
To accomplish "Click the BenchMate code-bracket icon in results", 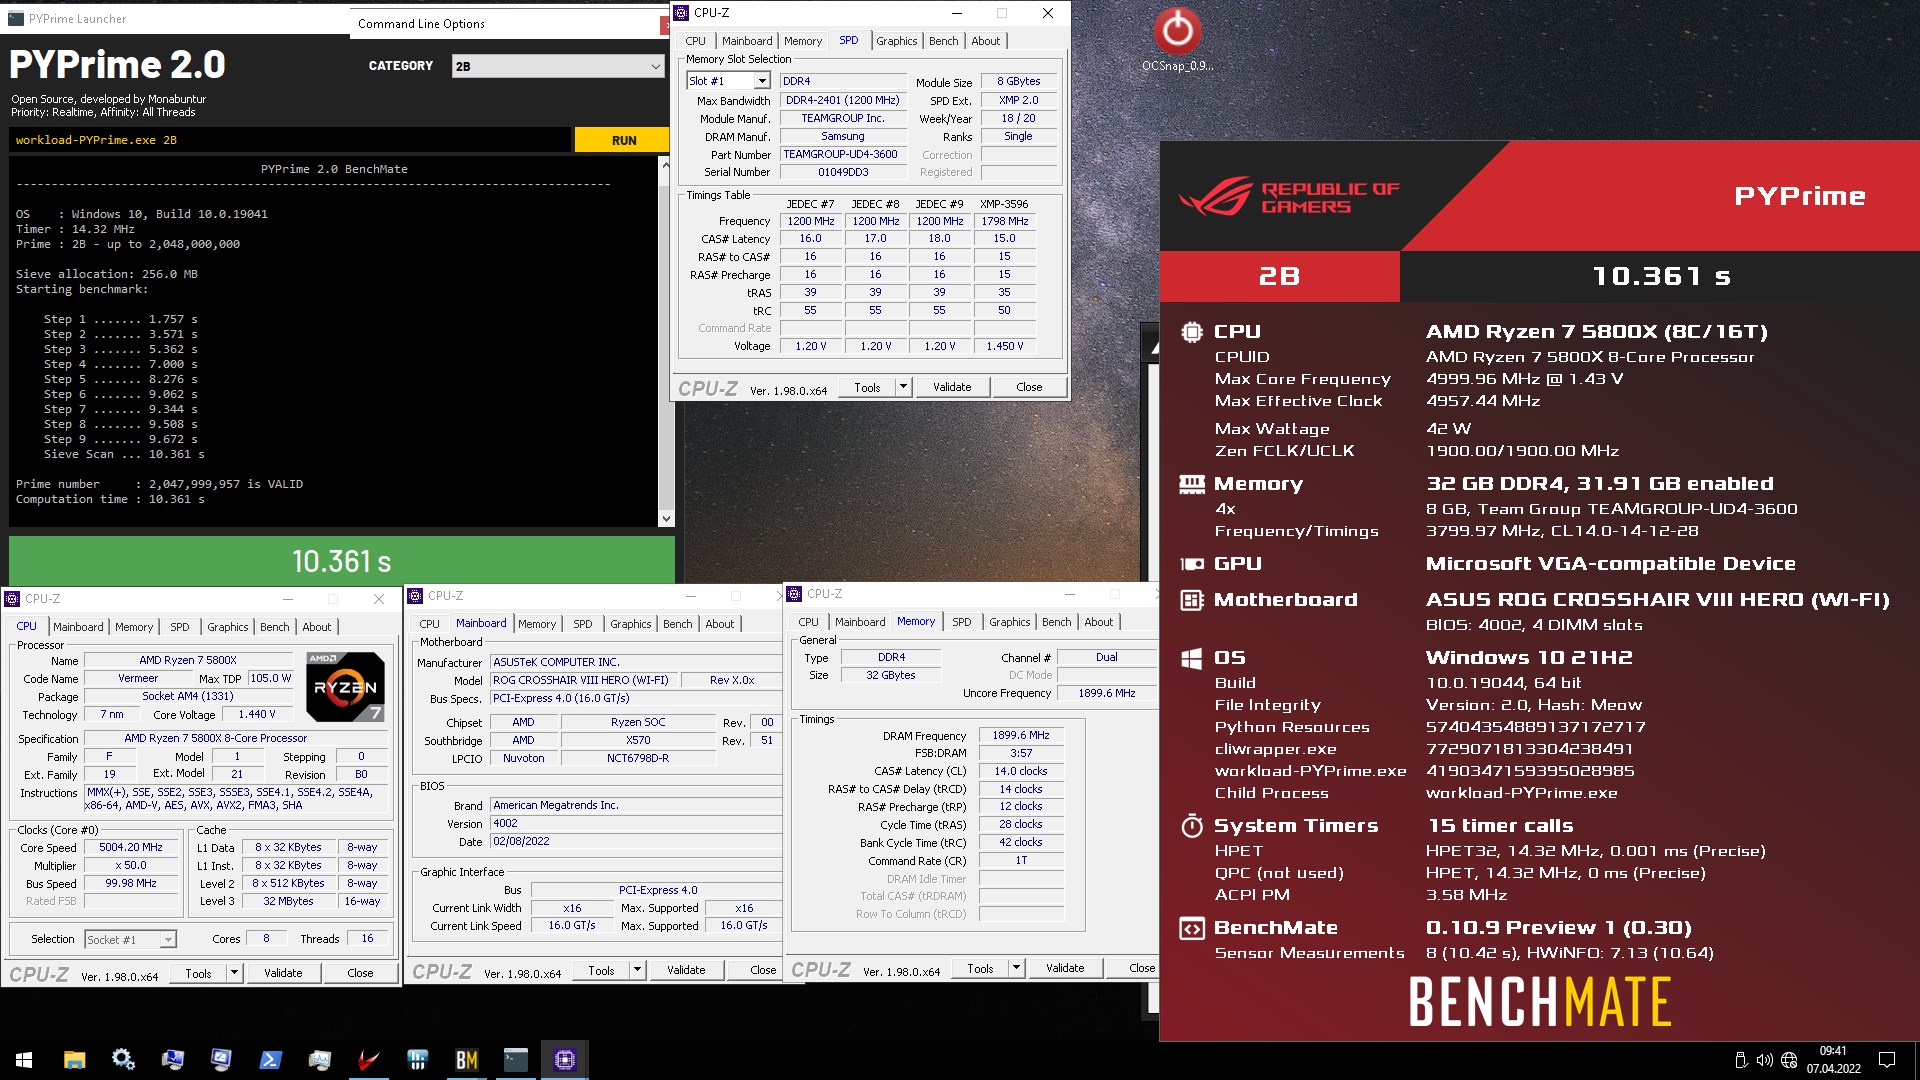I will [1191, 928].
